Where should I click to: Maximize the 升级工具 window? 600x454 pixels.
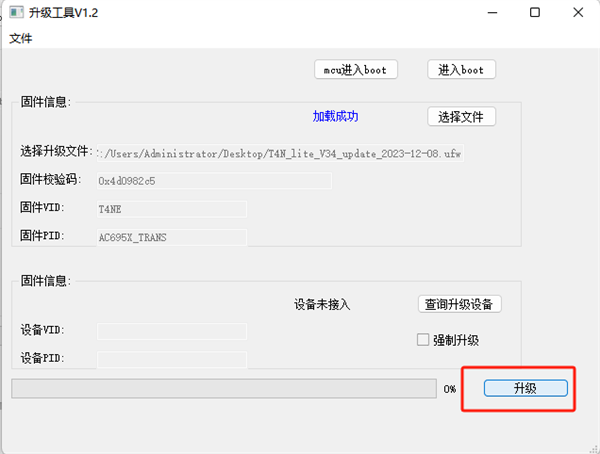[535, 13]
